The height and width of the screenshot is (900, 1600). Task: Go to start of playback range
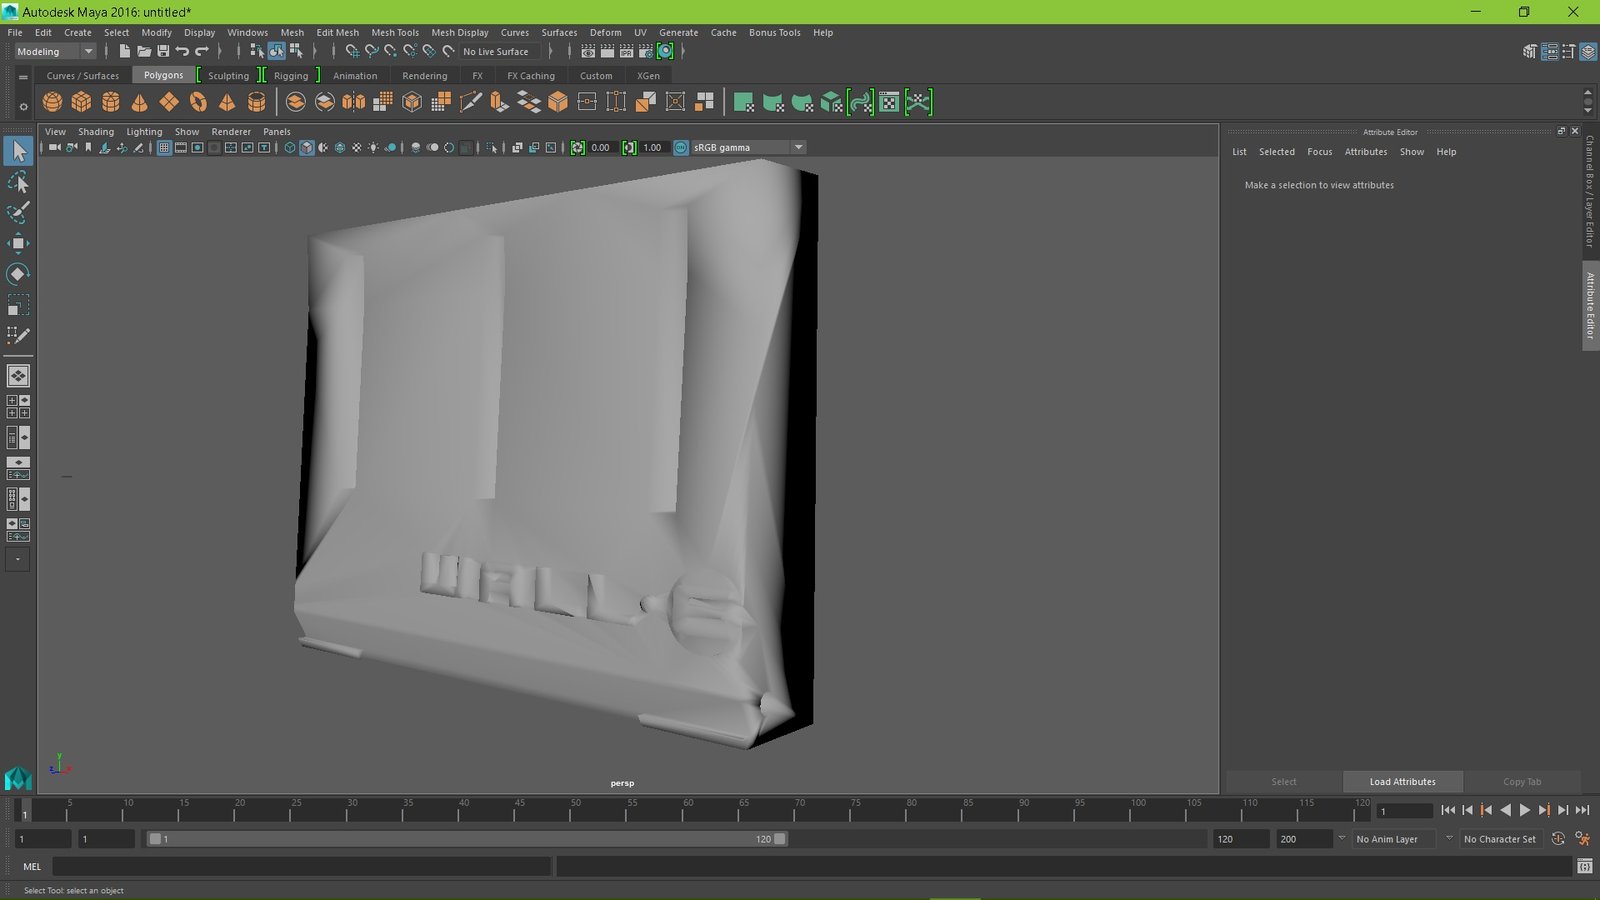(x=1448, y=810)
